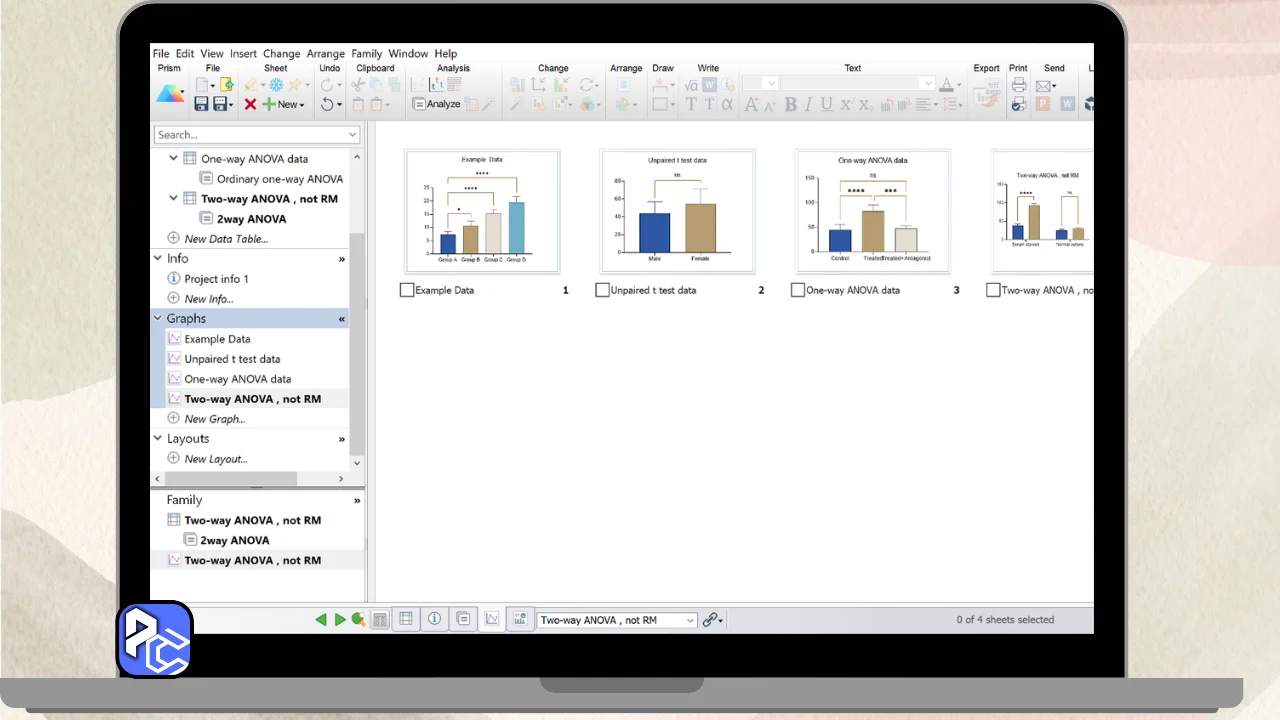
Task: Open the Edit menu
Action: [185, 54]
